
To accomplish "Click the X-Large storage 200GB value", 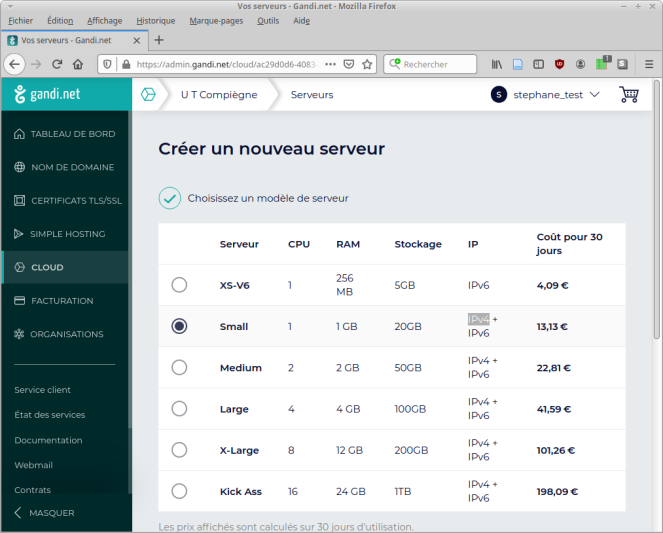I will [411, 450].
